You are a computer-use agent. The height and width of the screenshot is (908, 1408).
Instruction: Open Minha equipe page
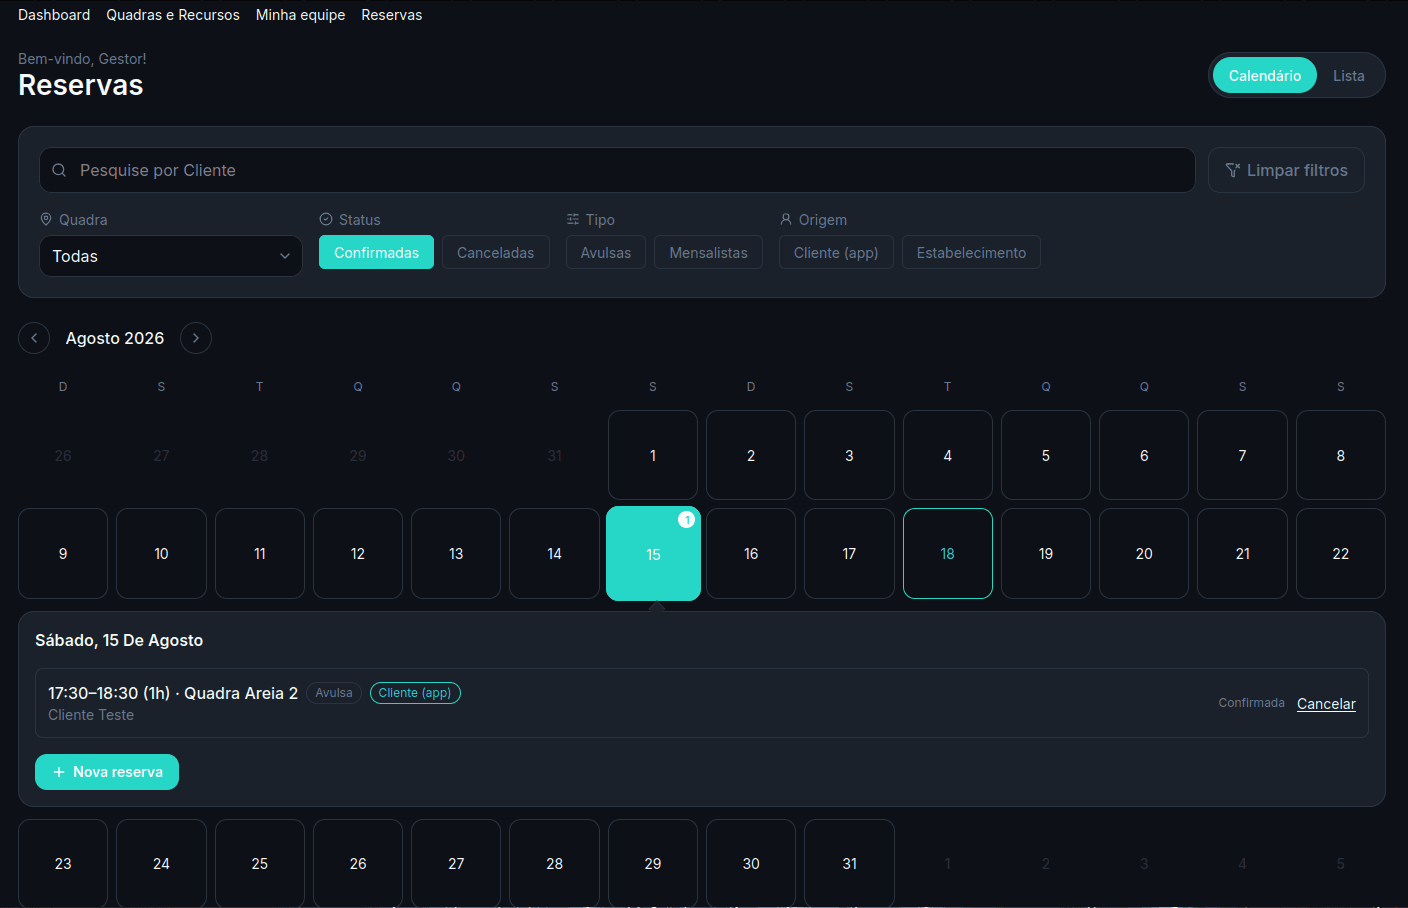(300, 15)
